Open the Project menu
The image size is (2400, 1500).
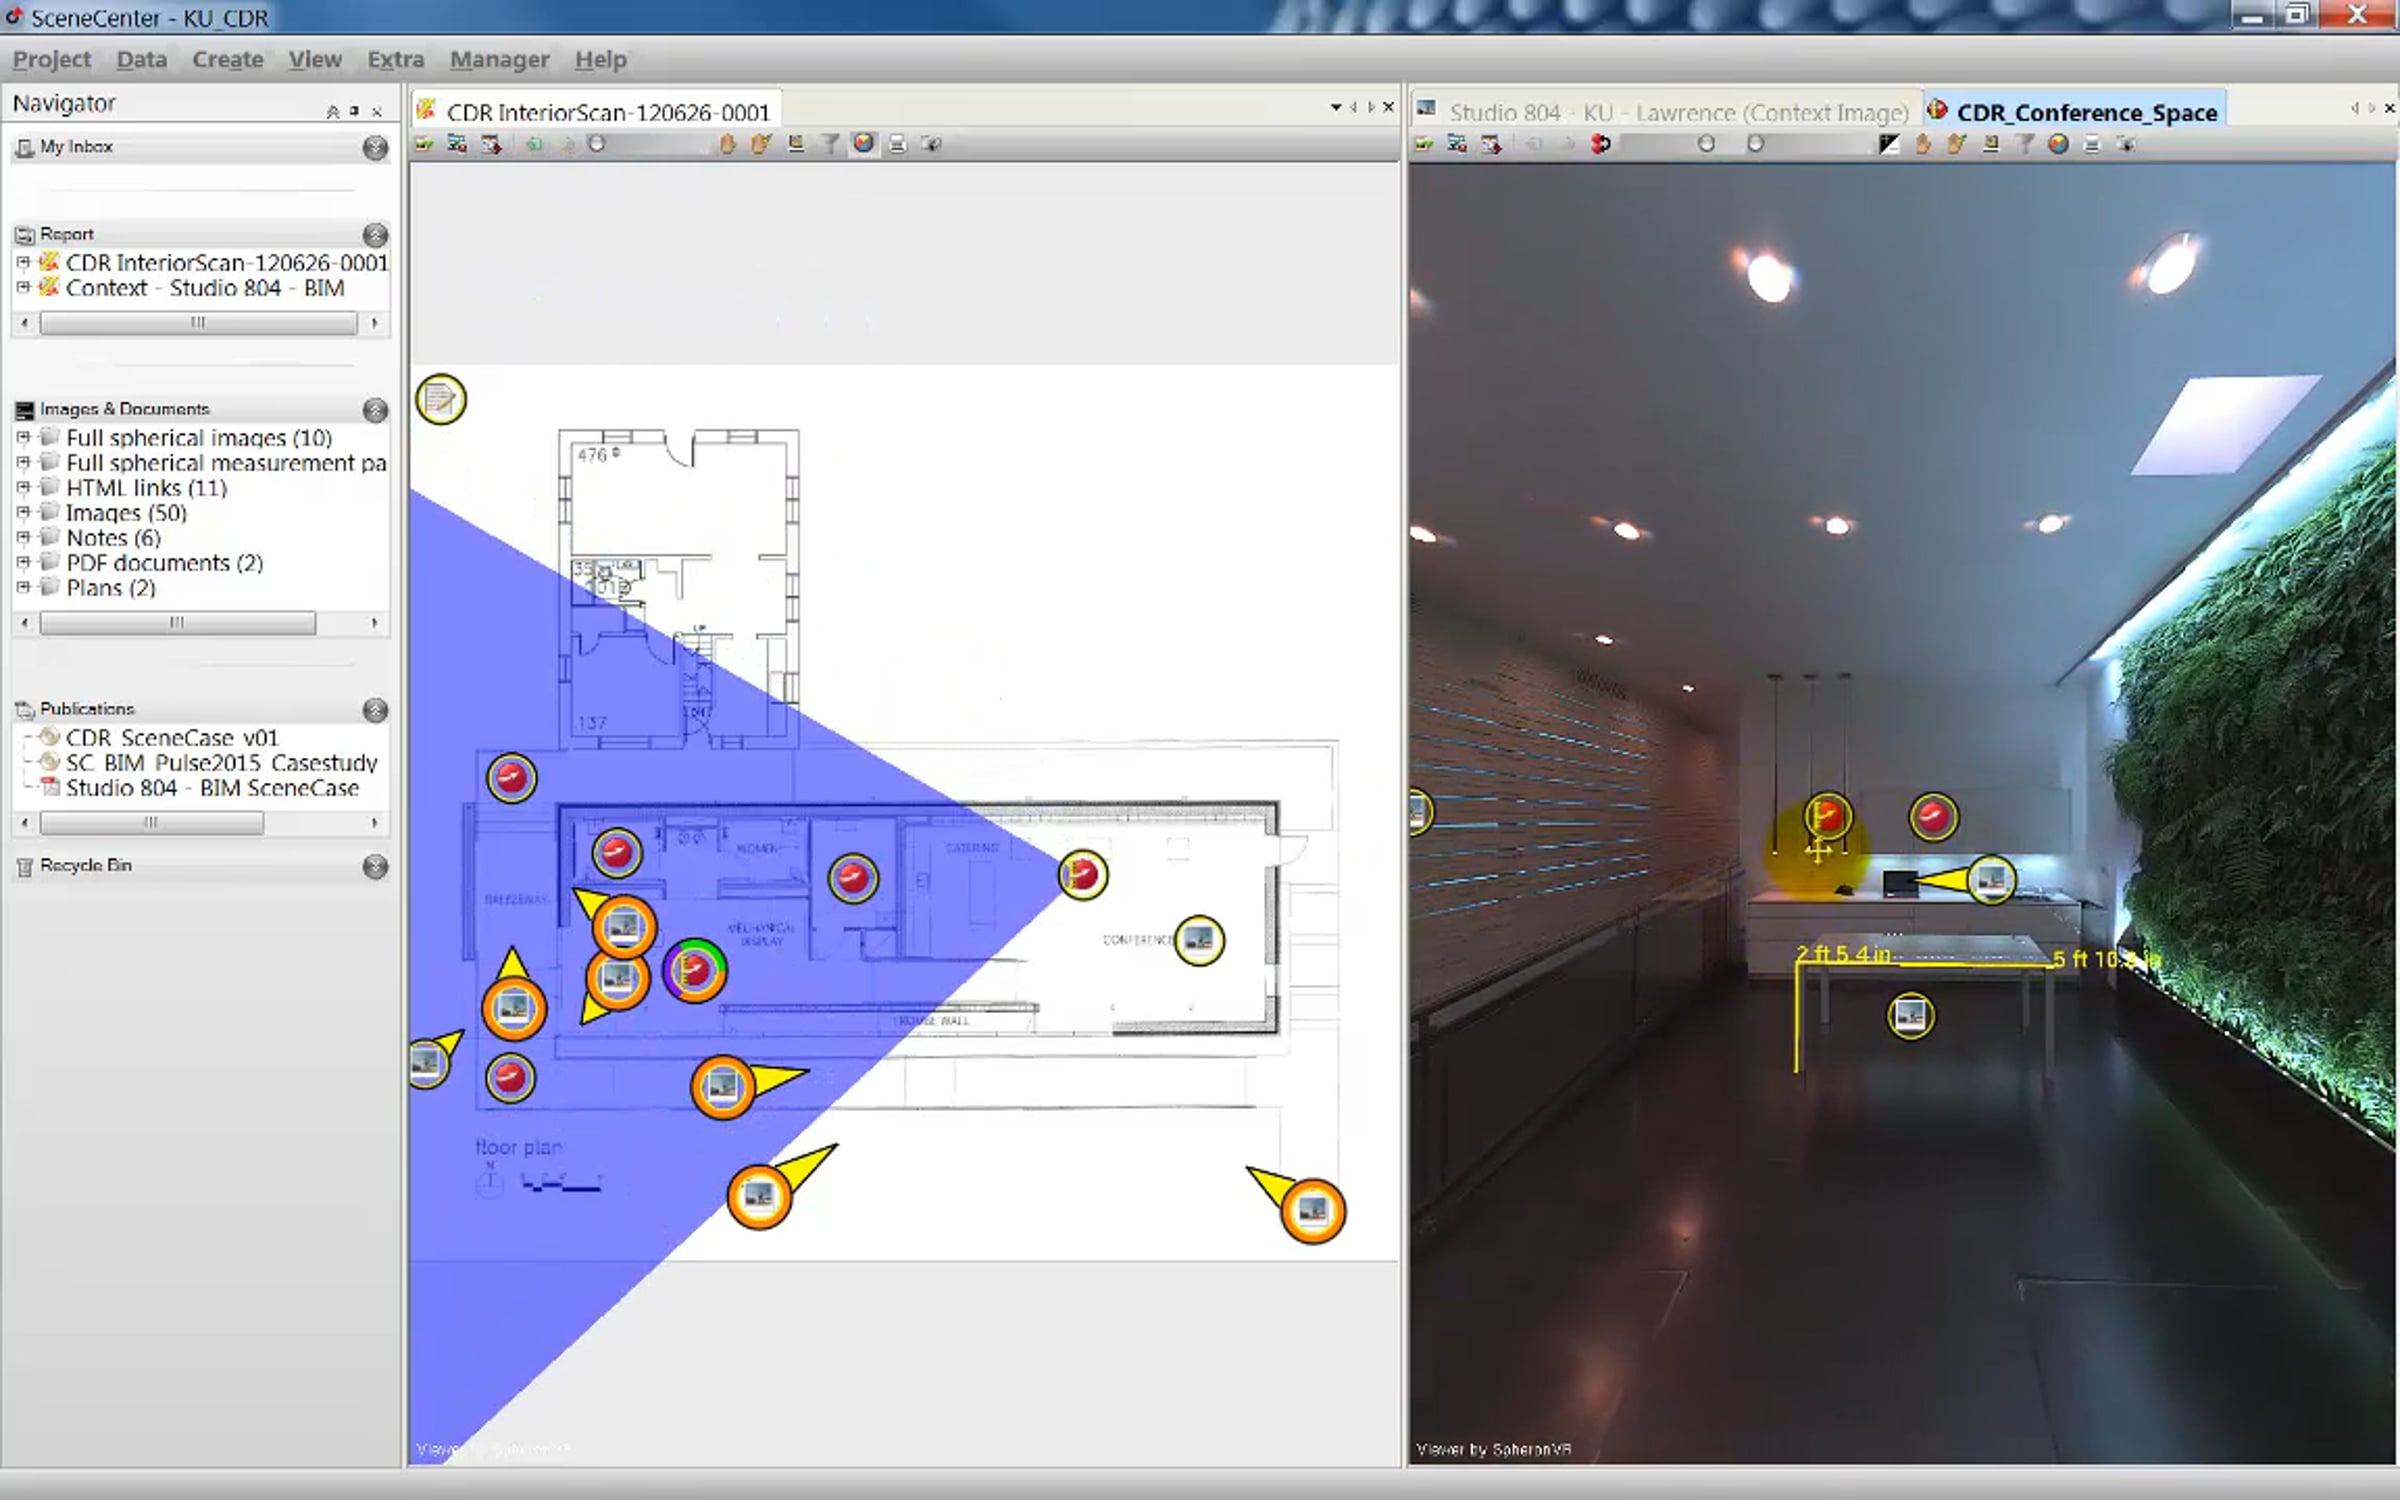[52, 59]
